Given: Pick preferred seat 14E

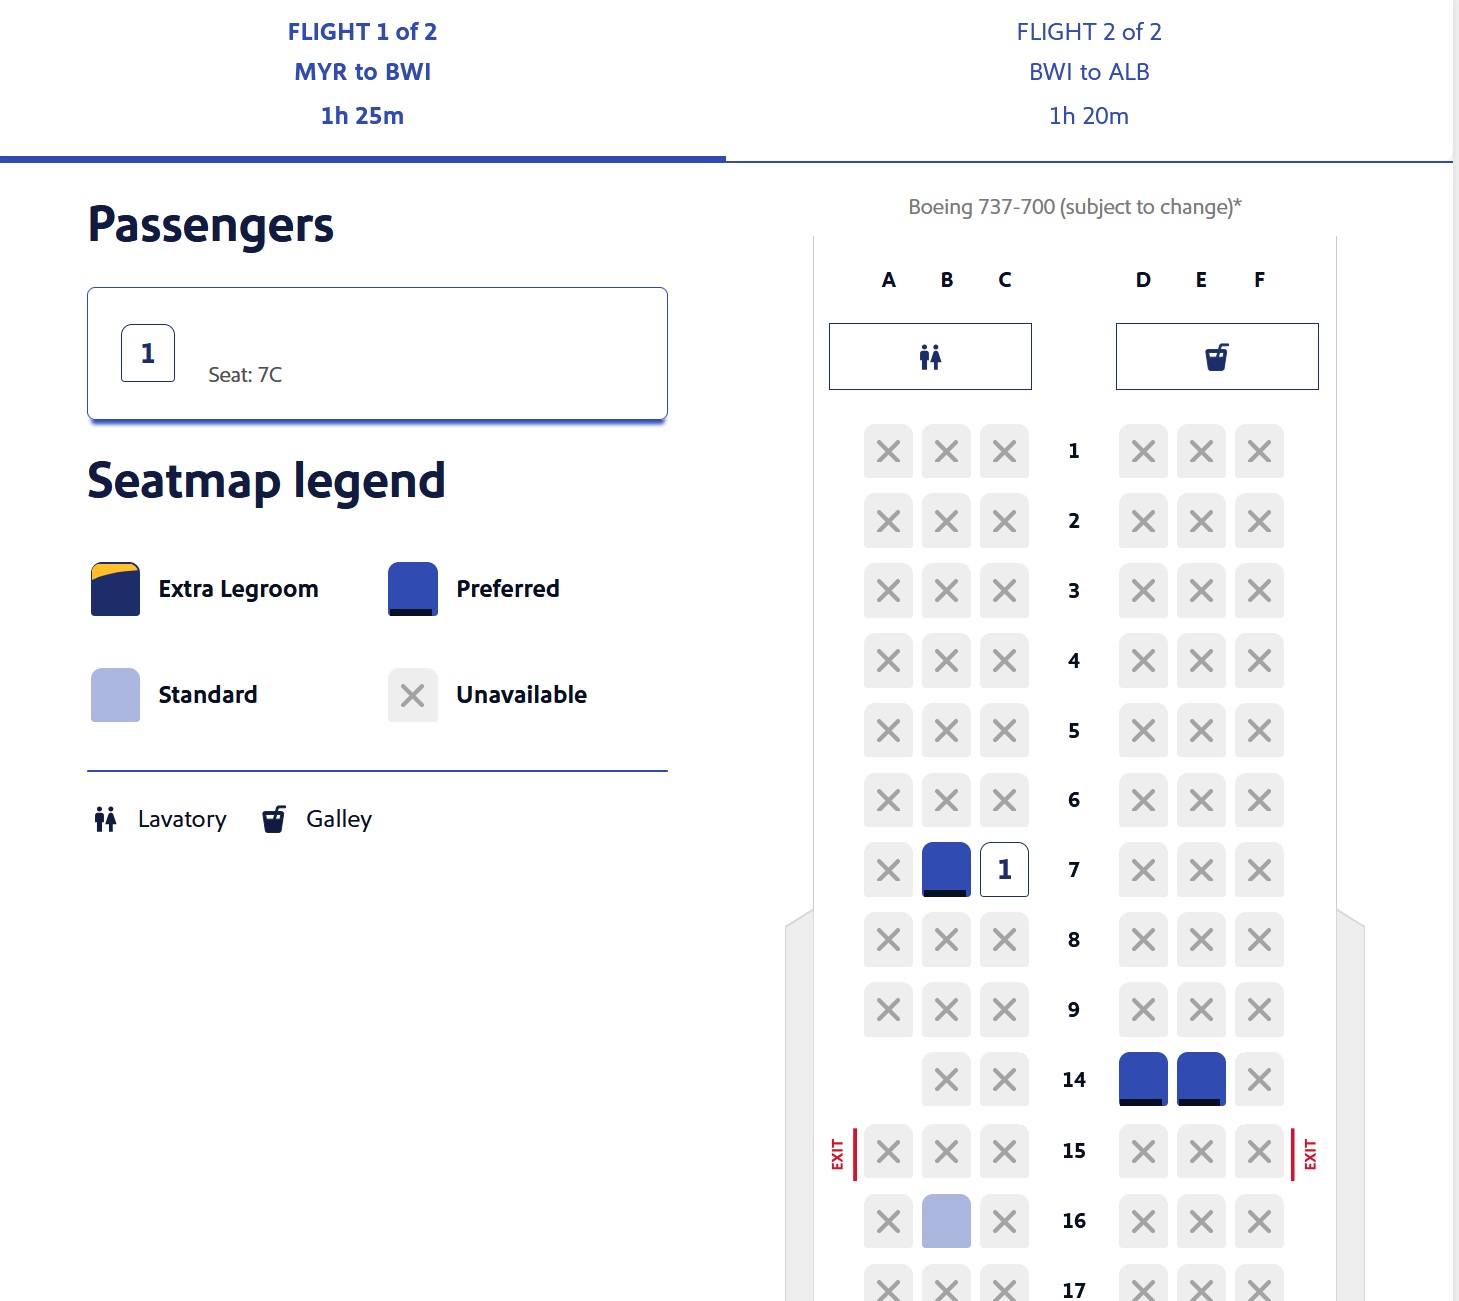Looking at the screenshot, I should click(1201, 1079).
